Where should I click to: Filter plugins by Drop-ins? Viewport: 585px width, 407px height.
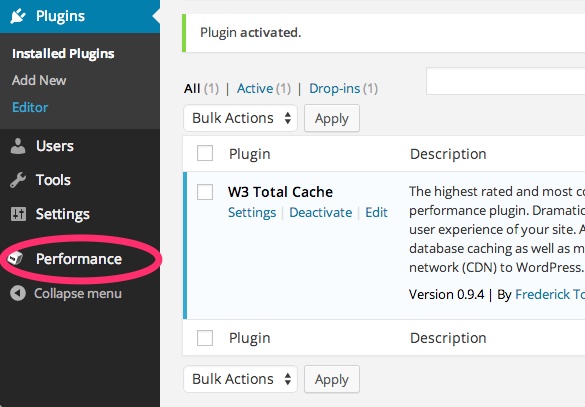[335, 89]
